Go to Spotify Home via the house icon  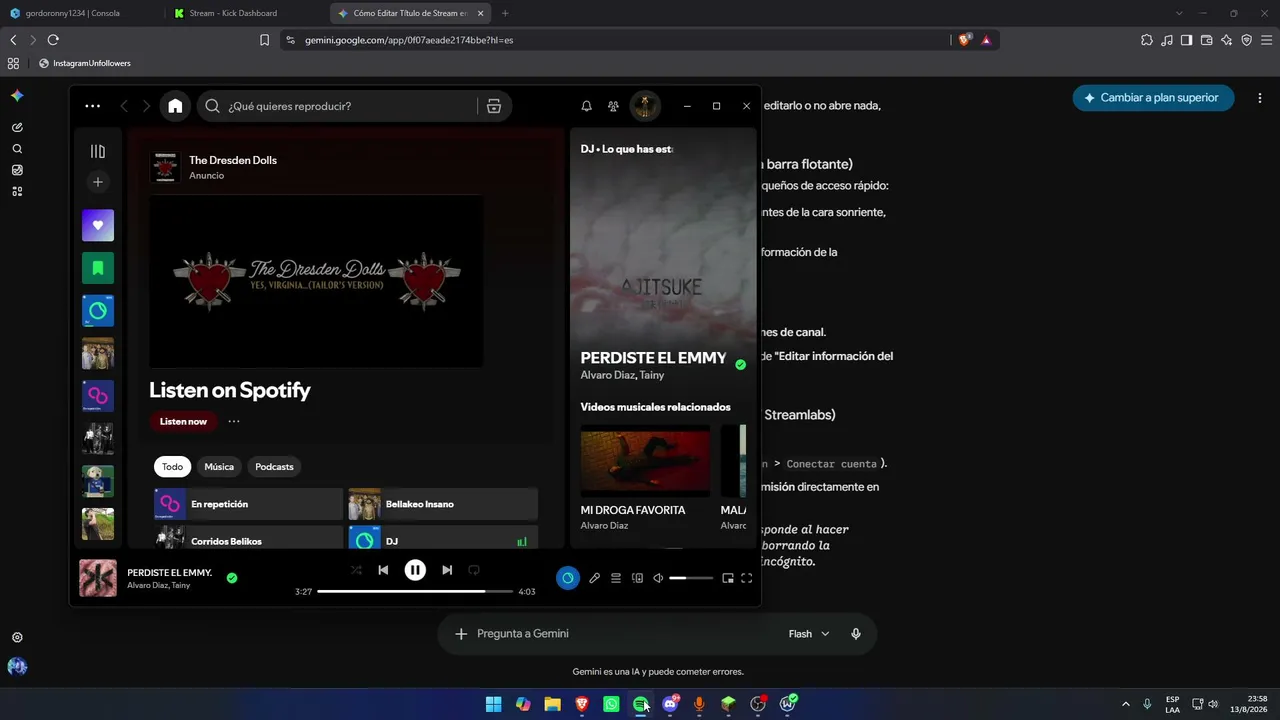pos(175,106)
